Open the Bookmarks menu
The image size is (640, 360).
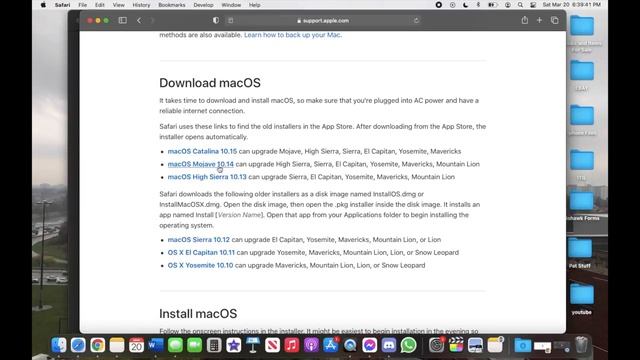point(171,5)
